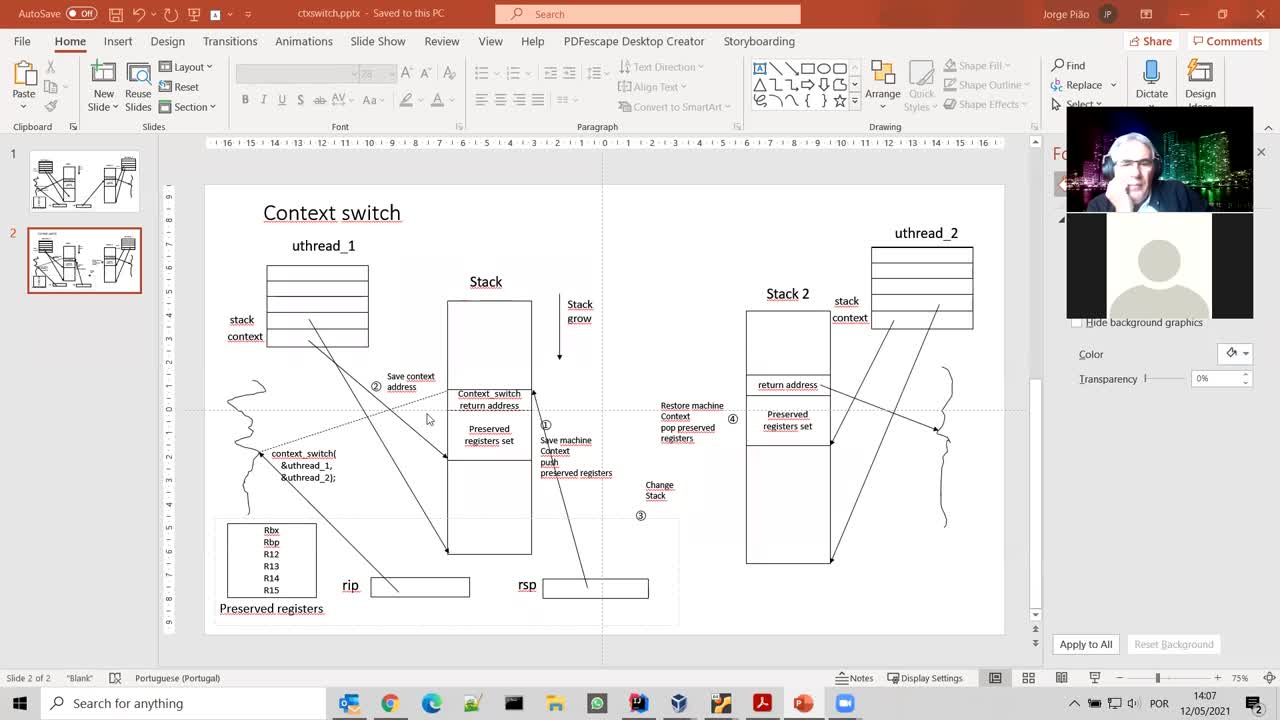Image resolution: width=1280 pixels, height=720 pixels.
Task: Toggle the AutoSave switch
Action: pyautogui.click(x=81, y=14)
